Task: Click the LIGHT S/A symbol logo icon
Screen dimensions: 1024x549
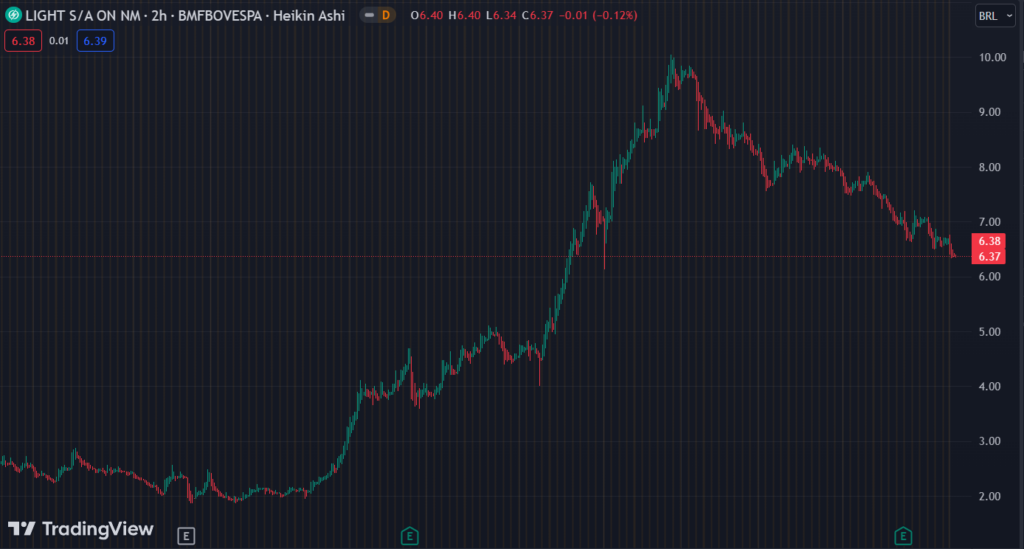Action: 13,15
